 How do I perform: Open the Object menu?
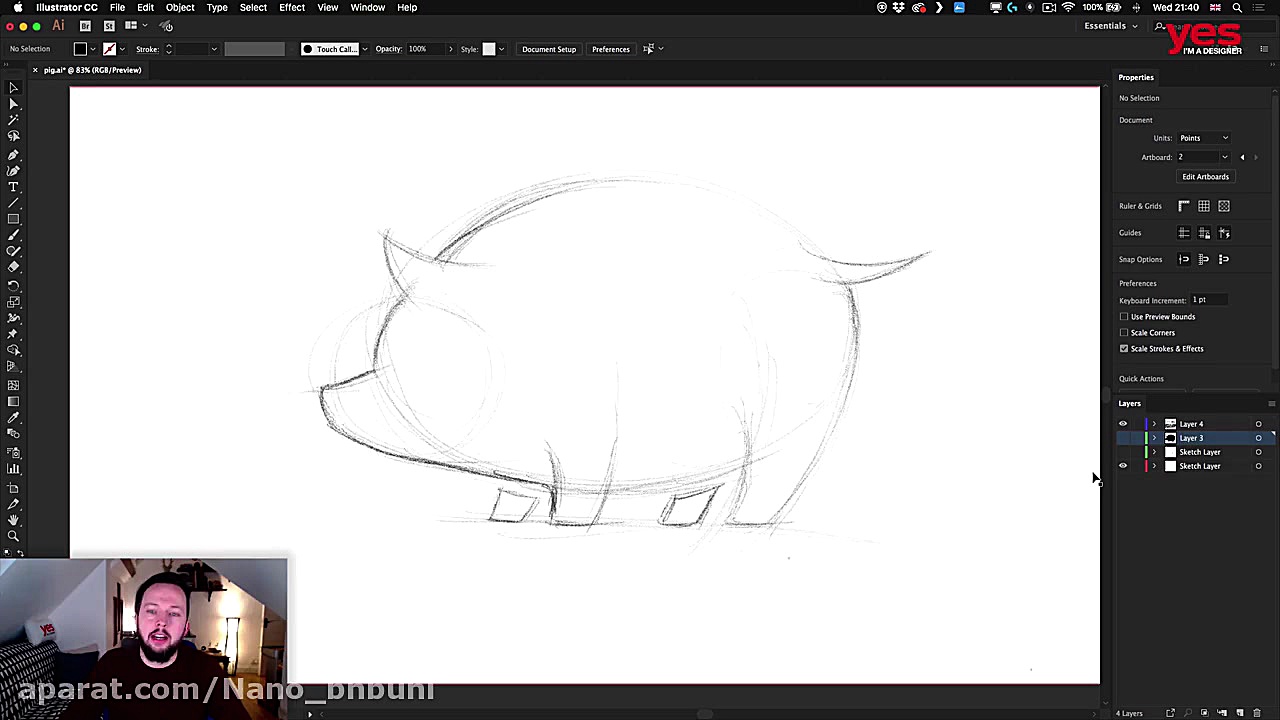coord(180,7)
